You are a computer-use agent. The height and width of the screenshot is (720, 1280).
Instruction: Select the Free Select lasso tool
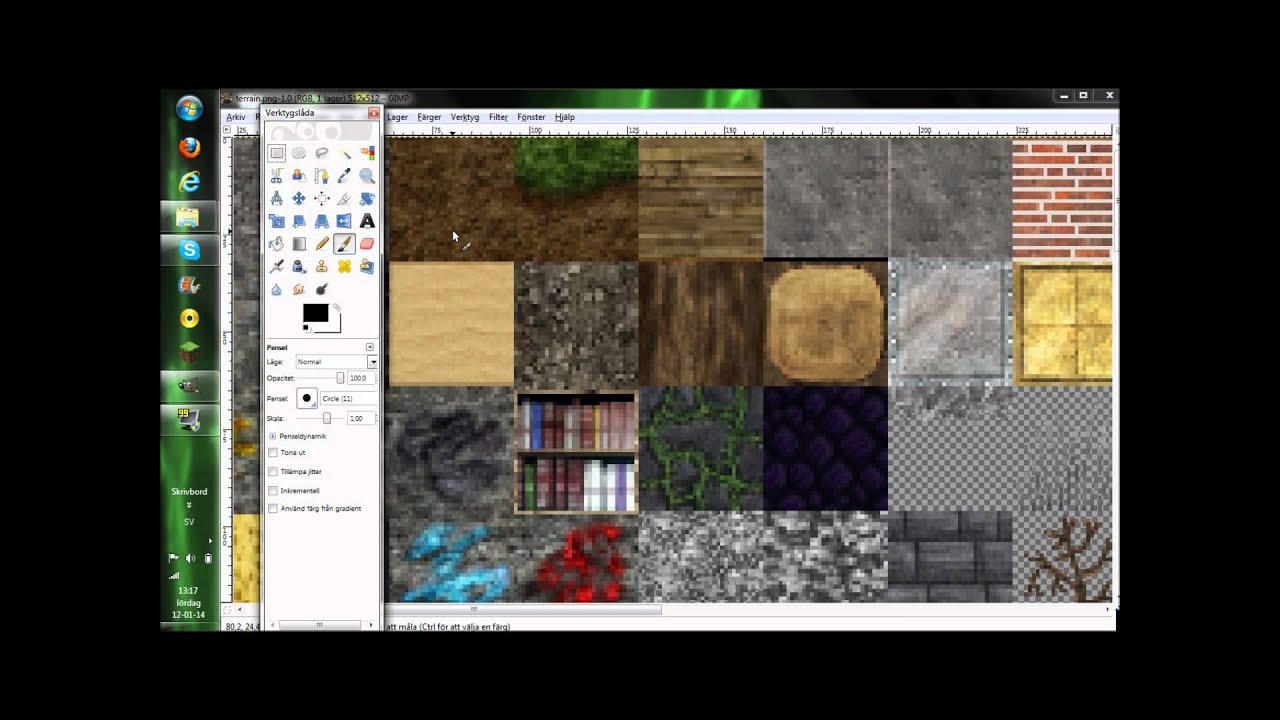(x=322, y=153)
